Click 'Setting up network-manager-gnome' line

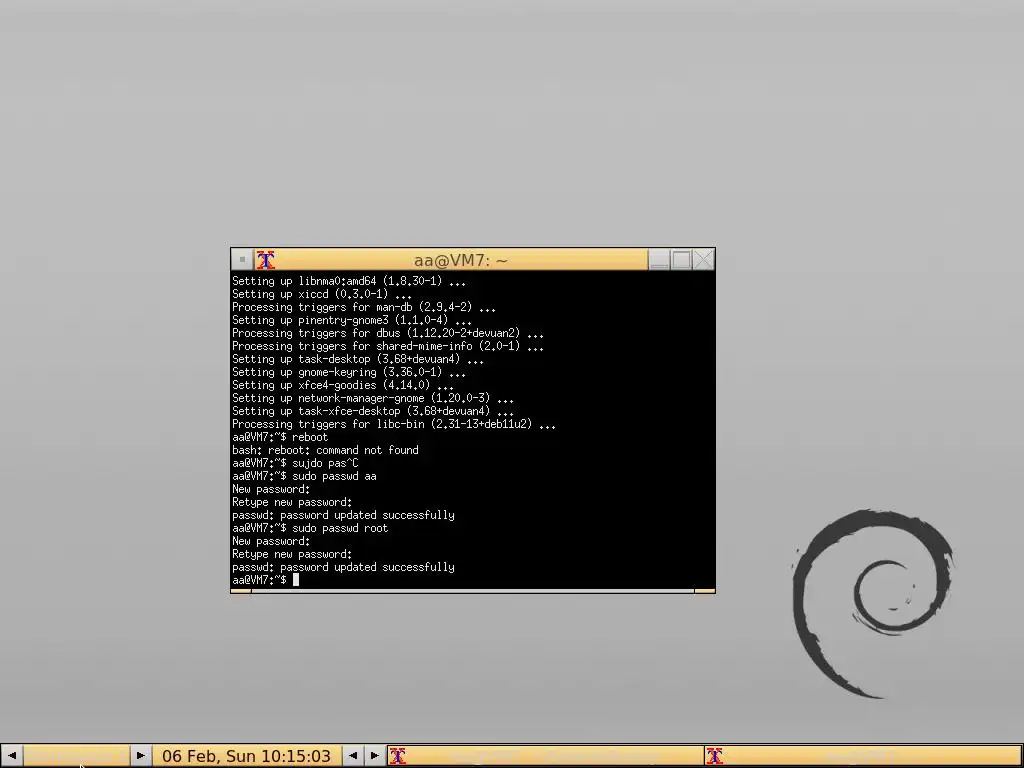point(373,398)
